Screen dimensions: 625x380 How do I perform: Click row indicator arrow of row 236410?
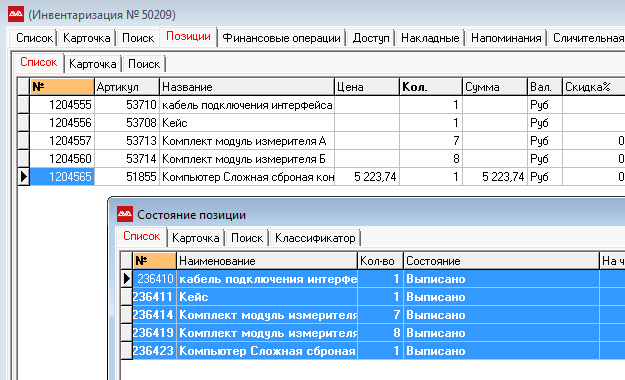pos(127,279)
